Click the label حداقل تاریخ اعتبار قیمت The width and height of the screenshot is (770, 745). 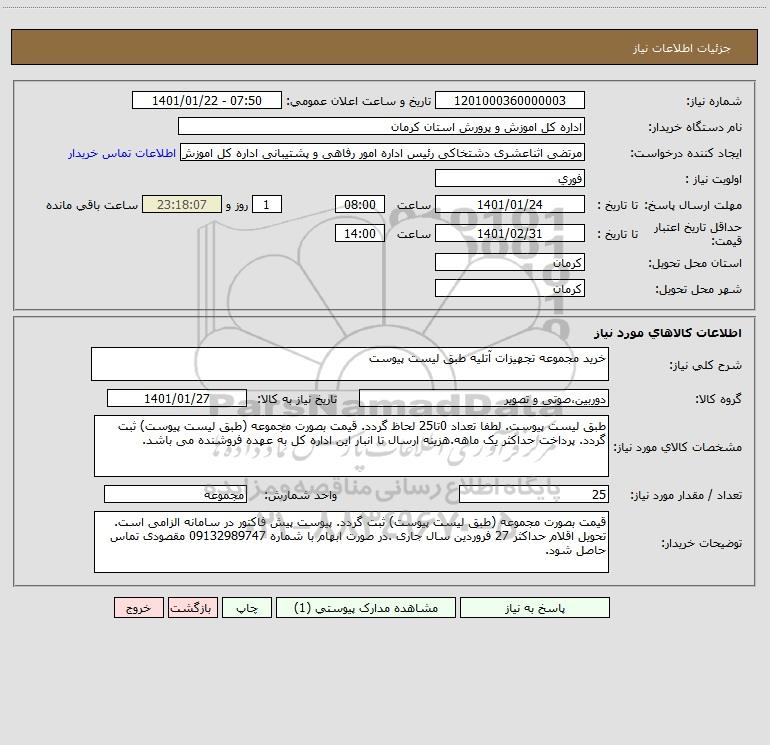click(x=697, y=234)
